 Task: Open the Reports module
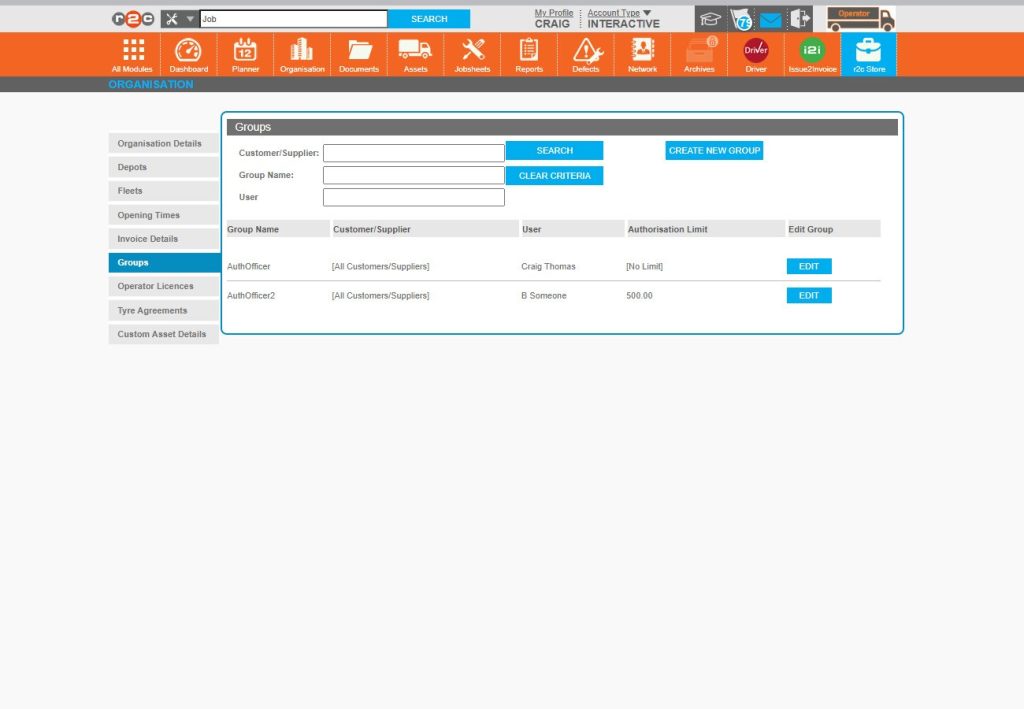pyautogui.click(x=528, y=55)
